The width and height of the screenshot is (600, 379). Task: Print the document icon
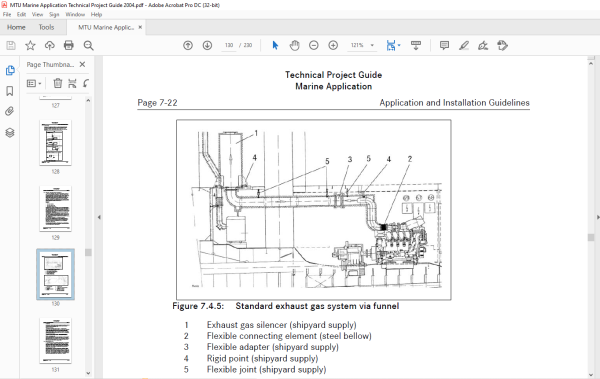point(69,46)
